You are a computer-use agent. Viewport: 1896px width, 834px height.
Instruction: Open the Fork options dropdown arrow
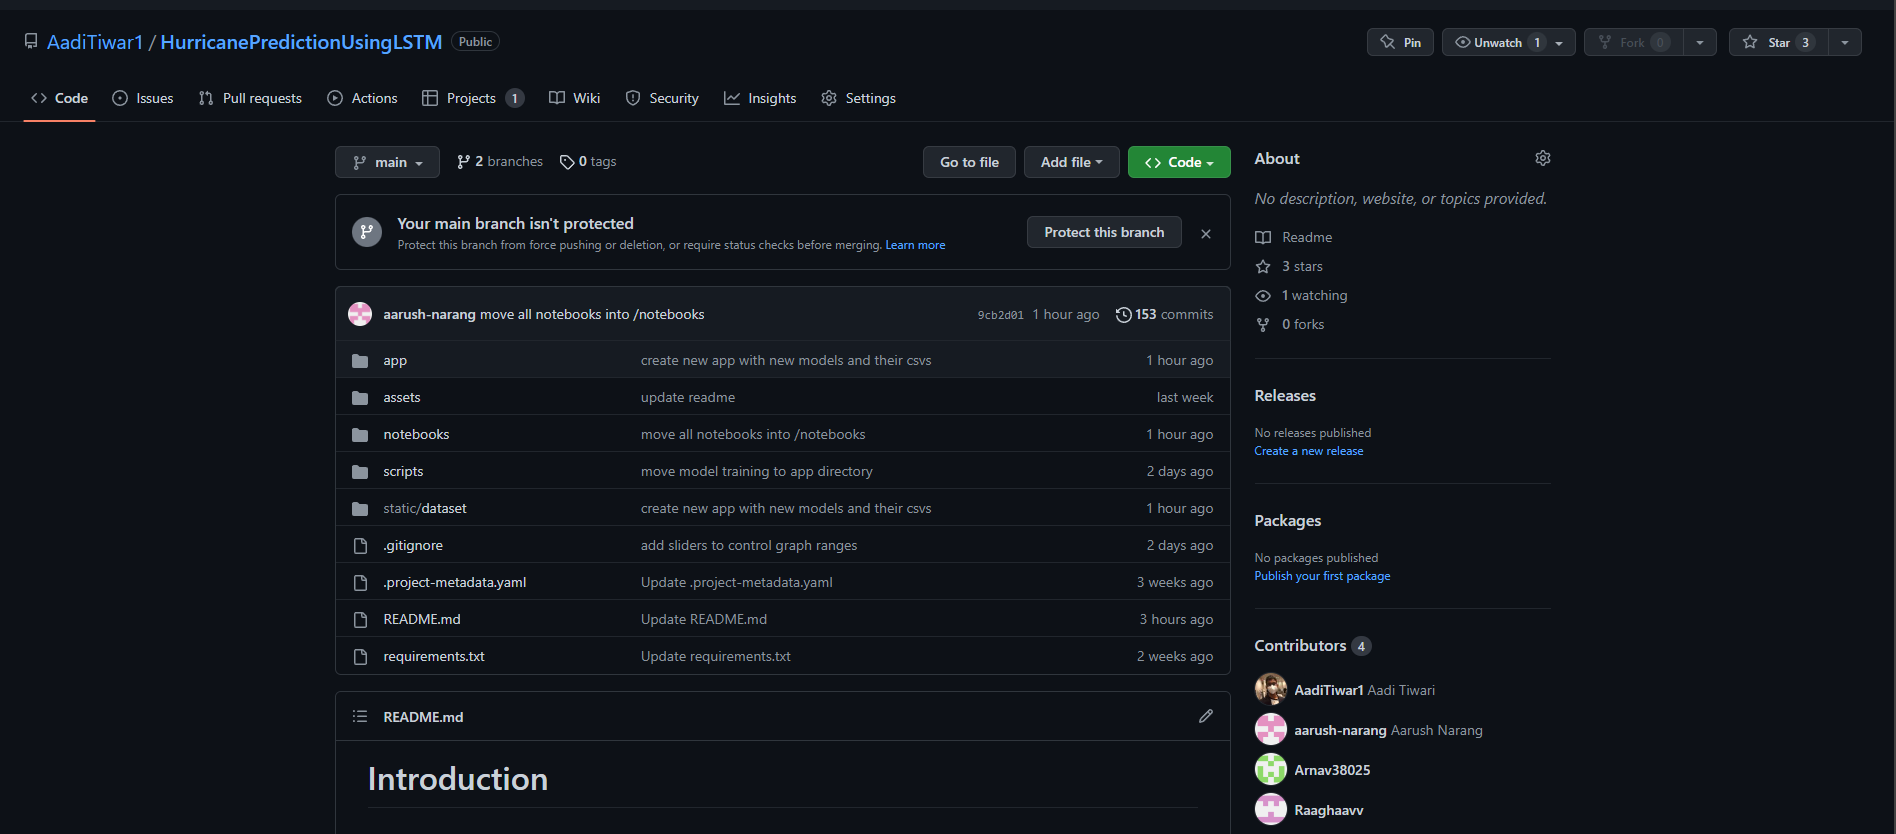(1700, 42)
